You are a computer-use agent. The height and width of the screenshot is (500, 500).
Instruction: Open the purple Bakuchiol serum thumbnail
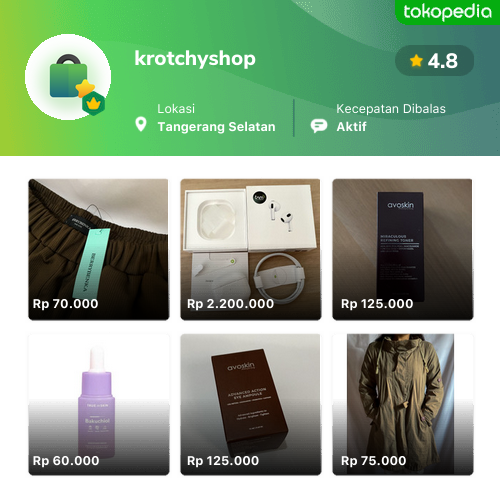pos(99,405)
